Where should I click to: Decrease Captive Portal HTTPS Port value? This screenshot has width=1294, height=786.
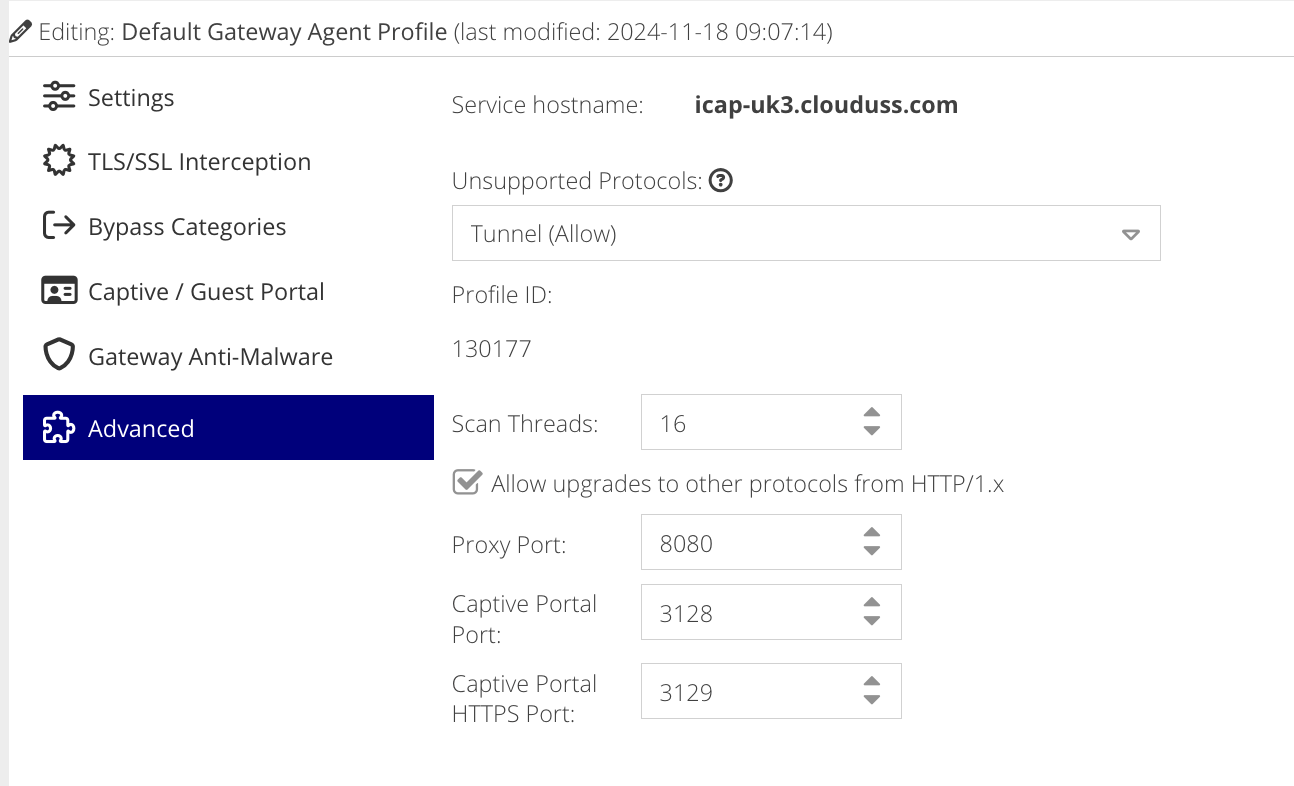pyautogui.click(x=871, y=699)
